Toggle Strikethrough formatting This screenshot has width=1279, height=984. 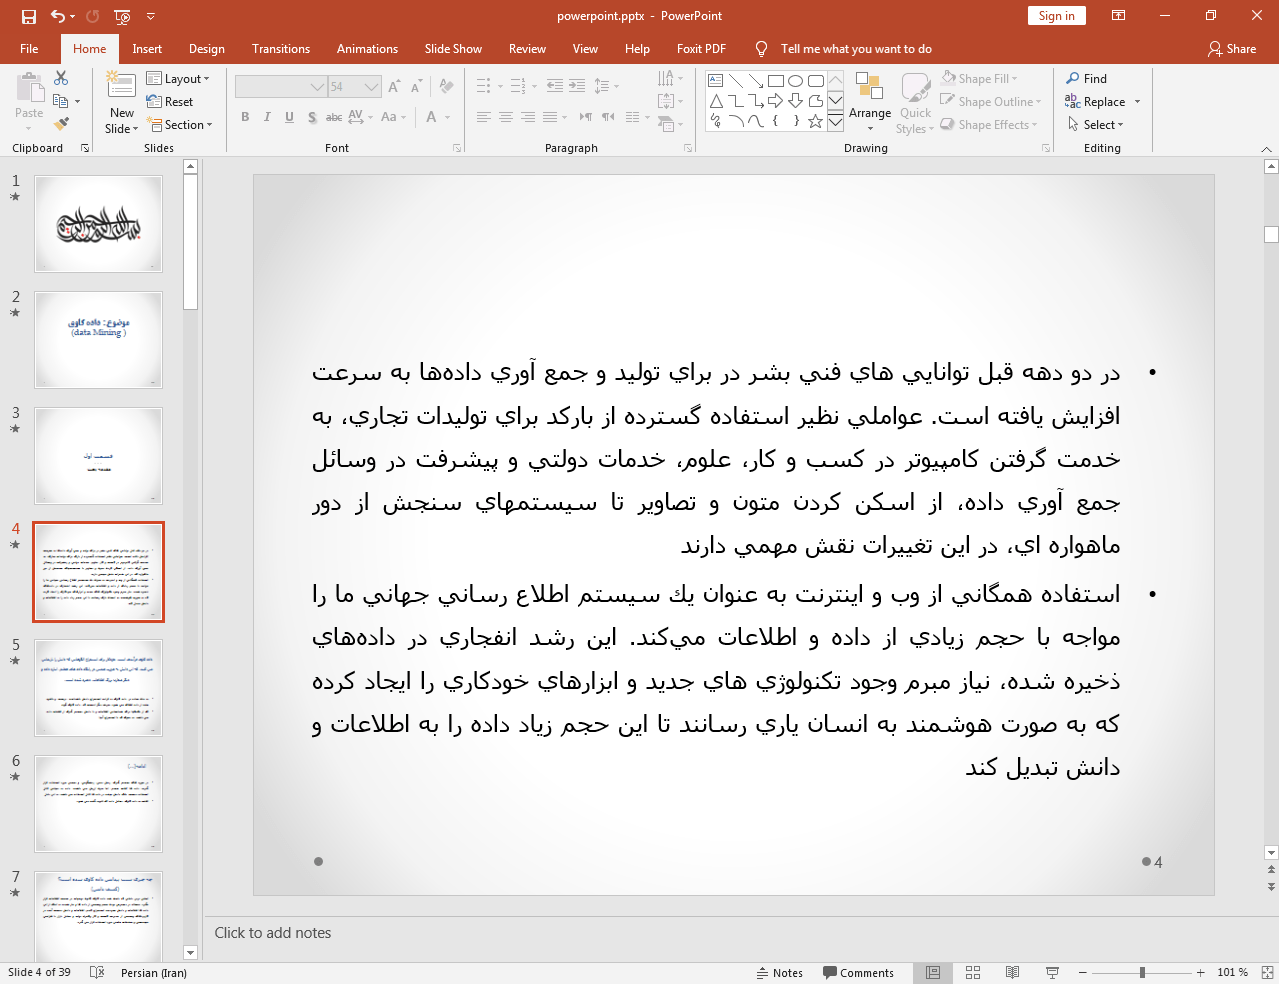click(334, 117)
